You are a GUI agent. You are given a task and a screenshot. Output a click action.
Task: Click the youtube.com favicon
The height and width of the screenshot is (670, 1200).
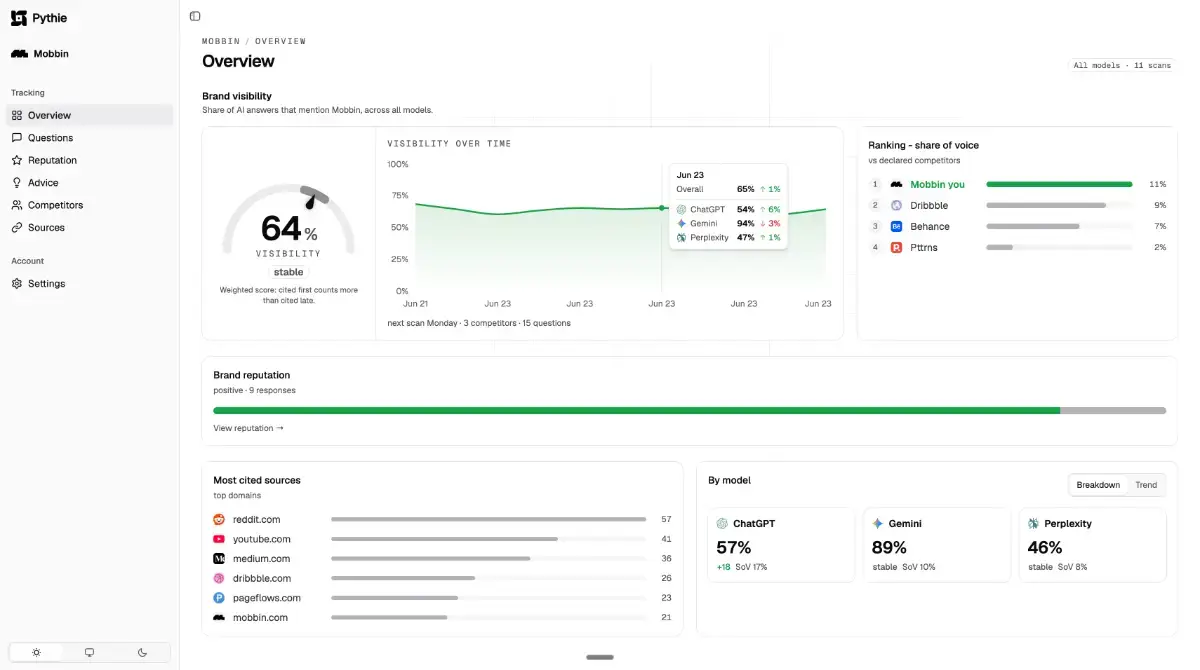tap(219, 539)
